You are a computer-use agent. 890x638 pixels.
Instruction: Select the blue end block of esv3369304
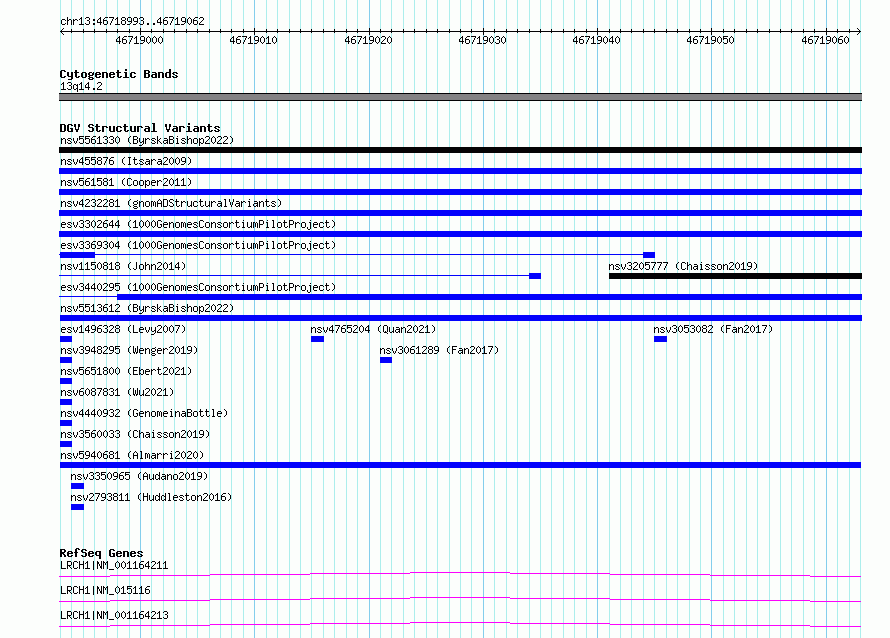[x=649, y=255]
